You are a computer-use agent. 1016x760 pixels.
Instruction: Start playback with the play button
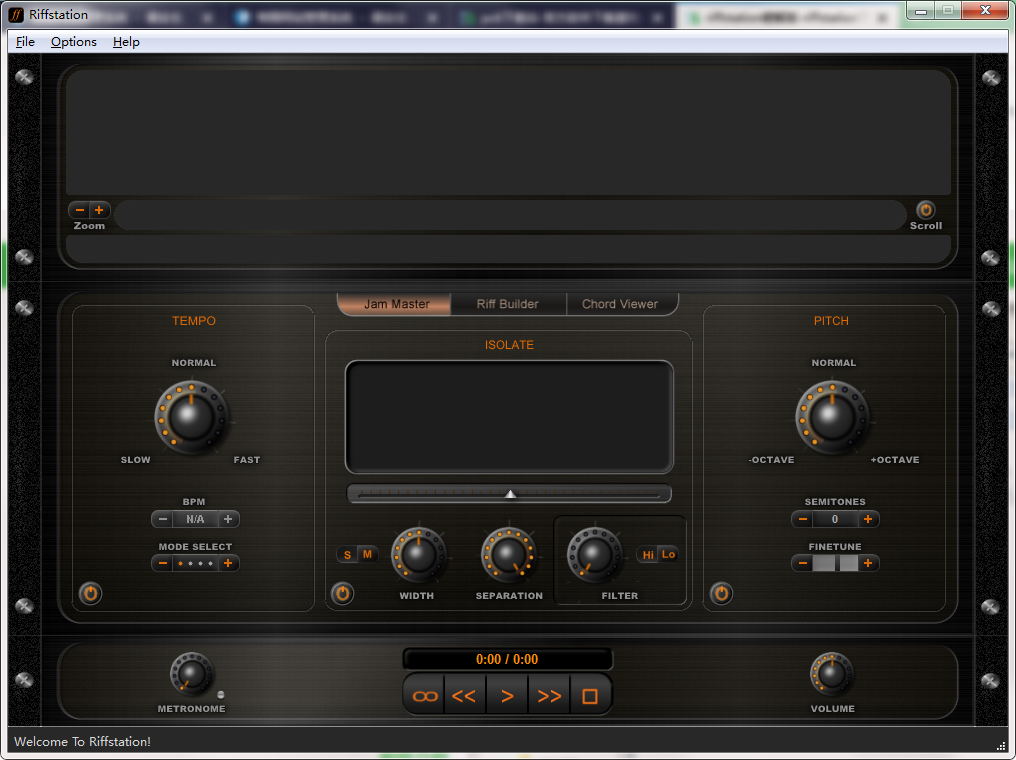pos(507,694)
